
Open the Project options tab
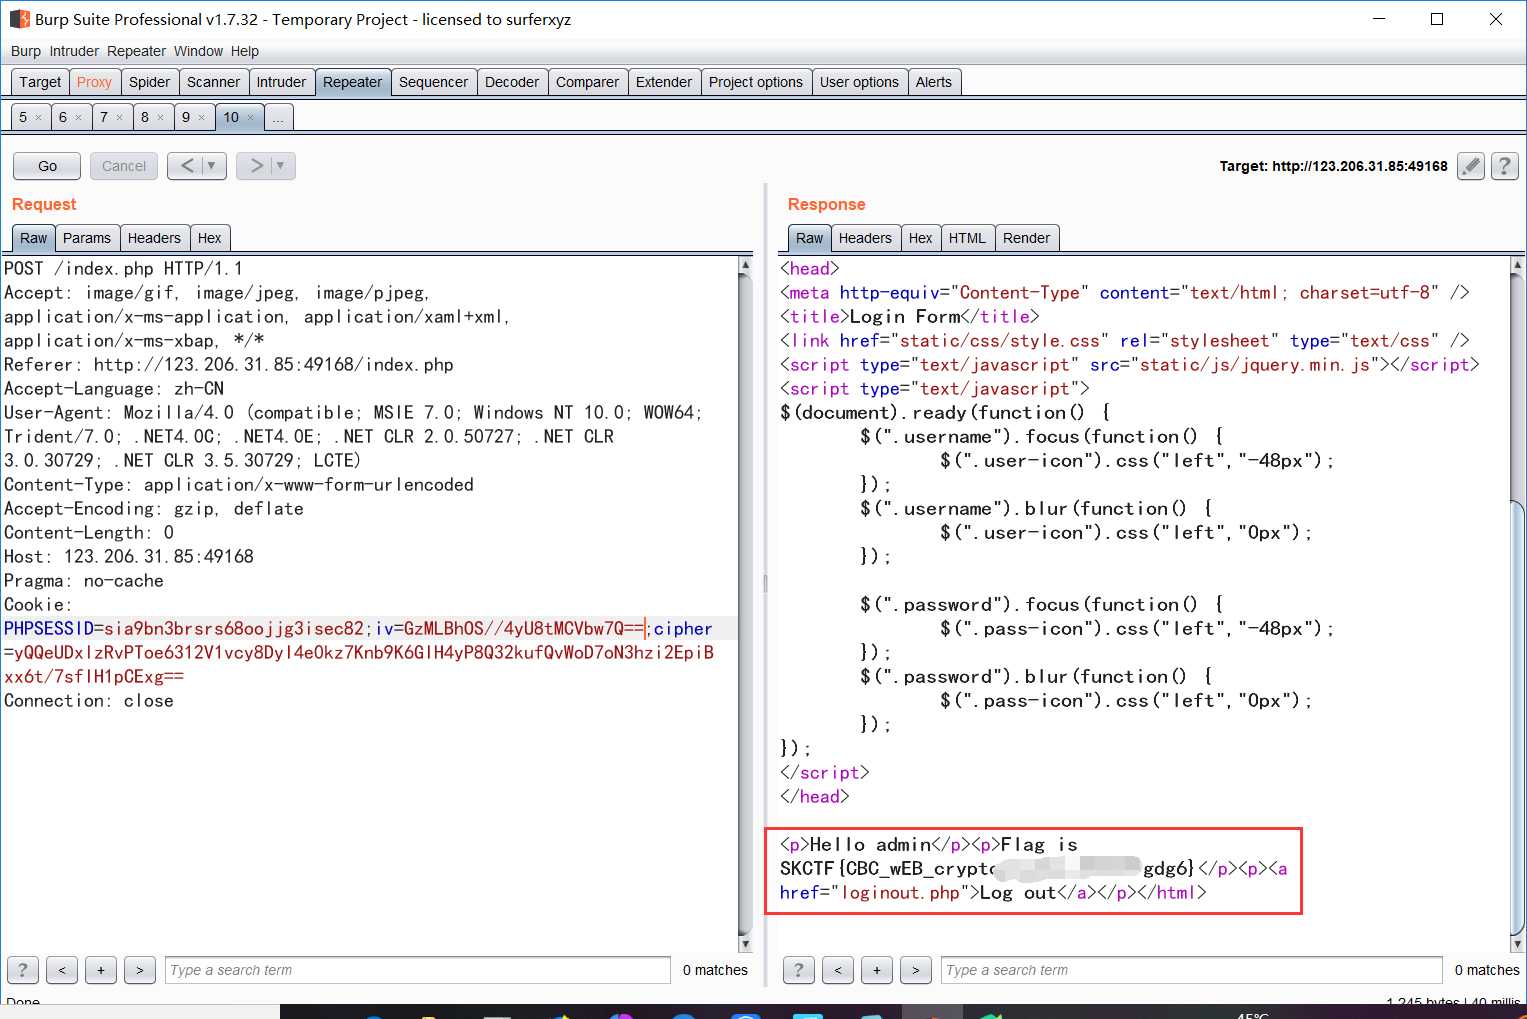(756, 82)
